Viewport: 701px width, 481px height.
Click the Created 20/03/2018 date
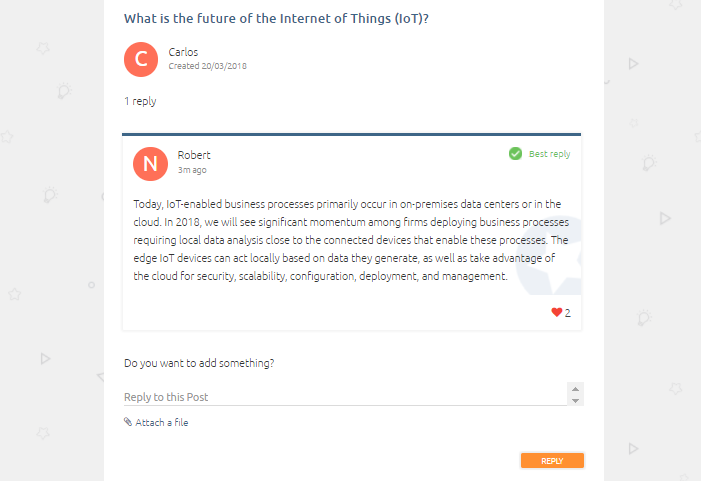point(207,66)
